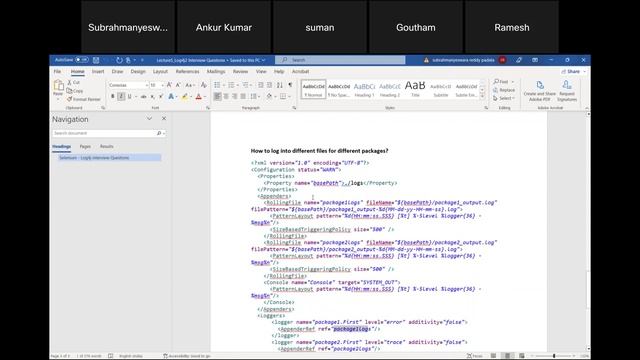640x360 pixels.
Task: Apply the Heading 1 style
Action: [x=364, y=89]
